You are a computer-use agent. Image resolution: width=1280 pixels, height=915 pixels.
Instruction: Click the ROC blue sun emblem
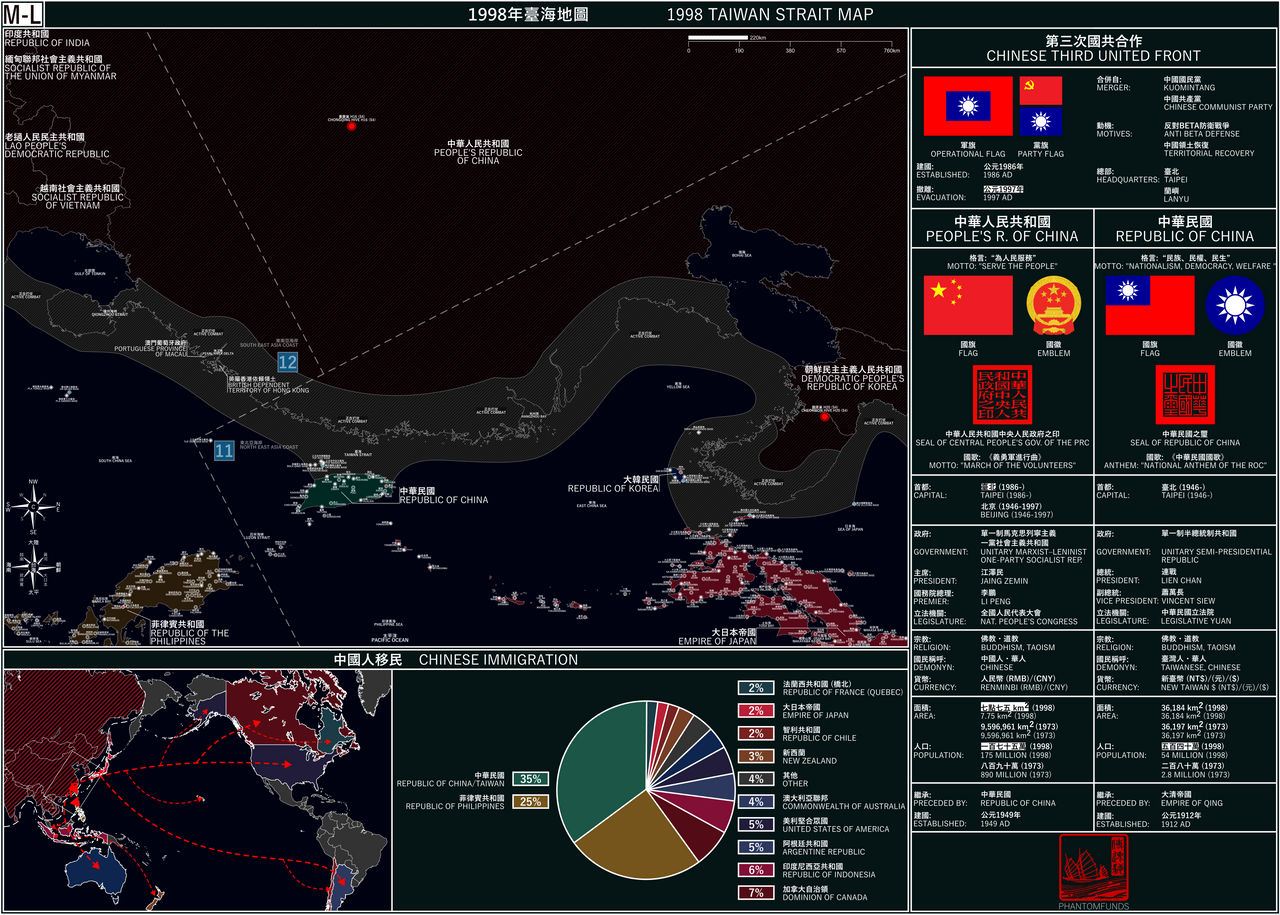pyautogui.click(x=1235, y=305)
